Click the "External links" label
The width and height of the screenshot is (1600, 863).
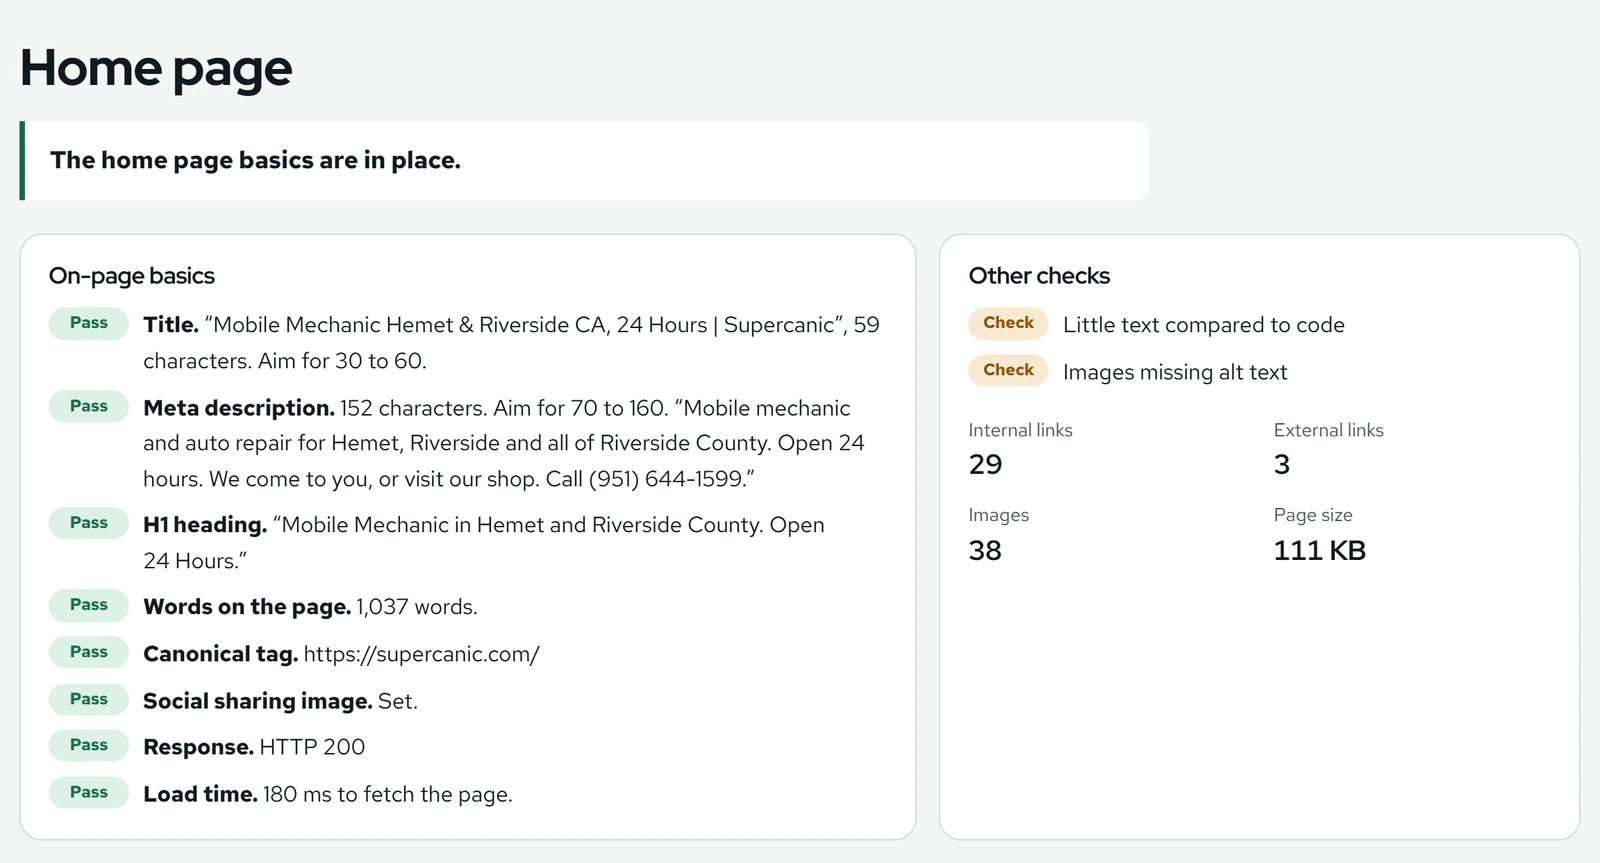1329,430
